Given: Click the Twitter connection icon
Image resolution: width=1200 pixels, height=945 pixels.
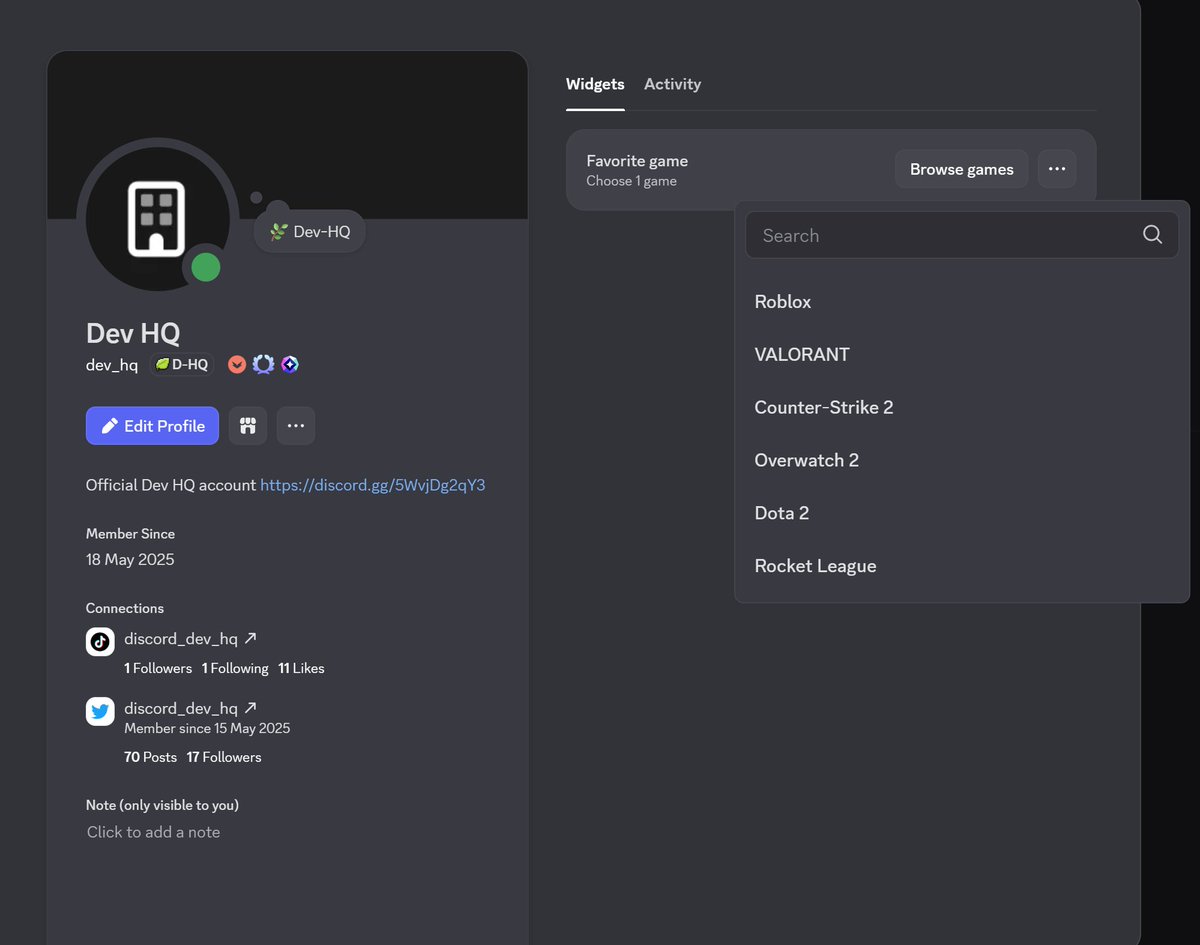Looking at the screenshot, I should click(100, 712).
